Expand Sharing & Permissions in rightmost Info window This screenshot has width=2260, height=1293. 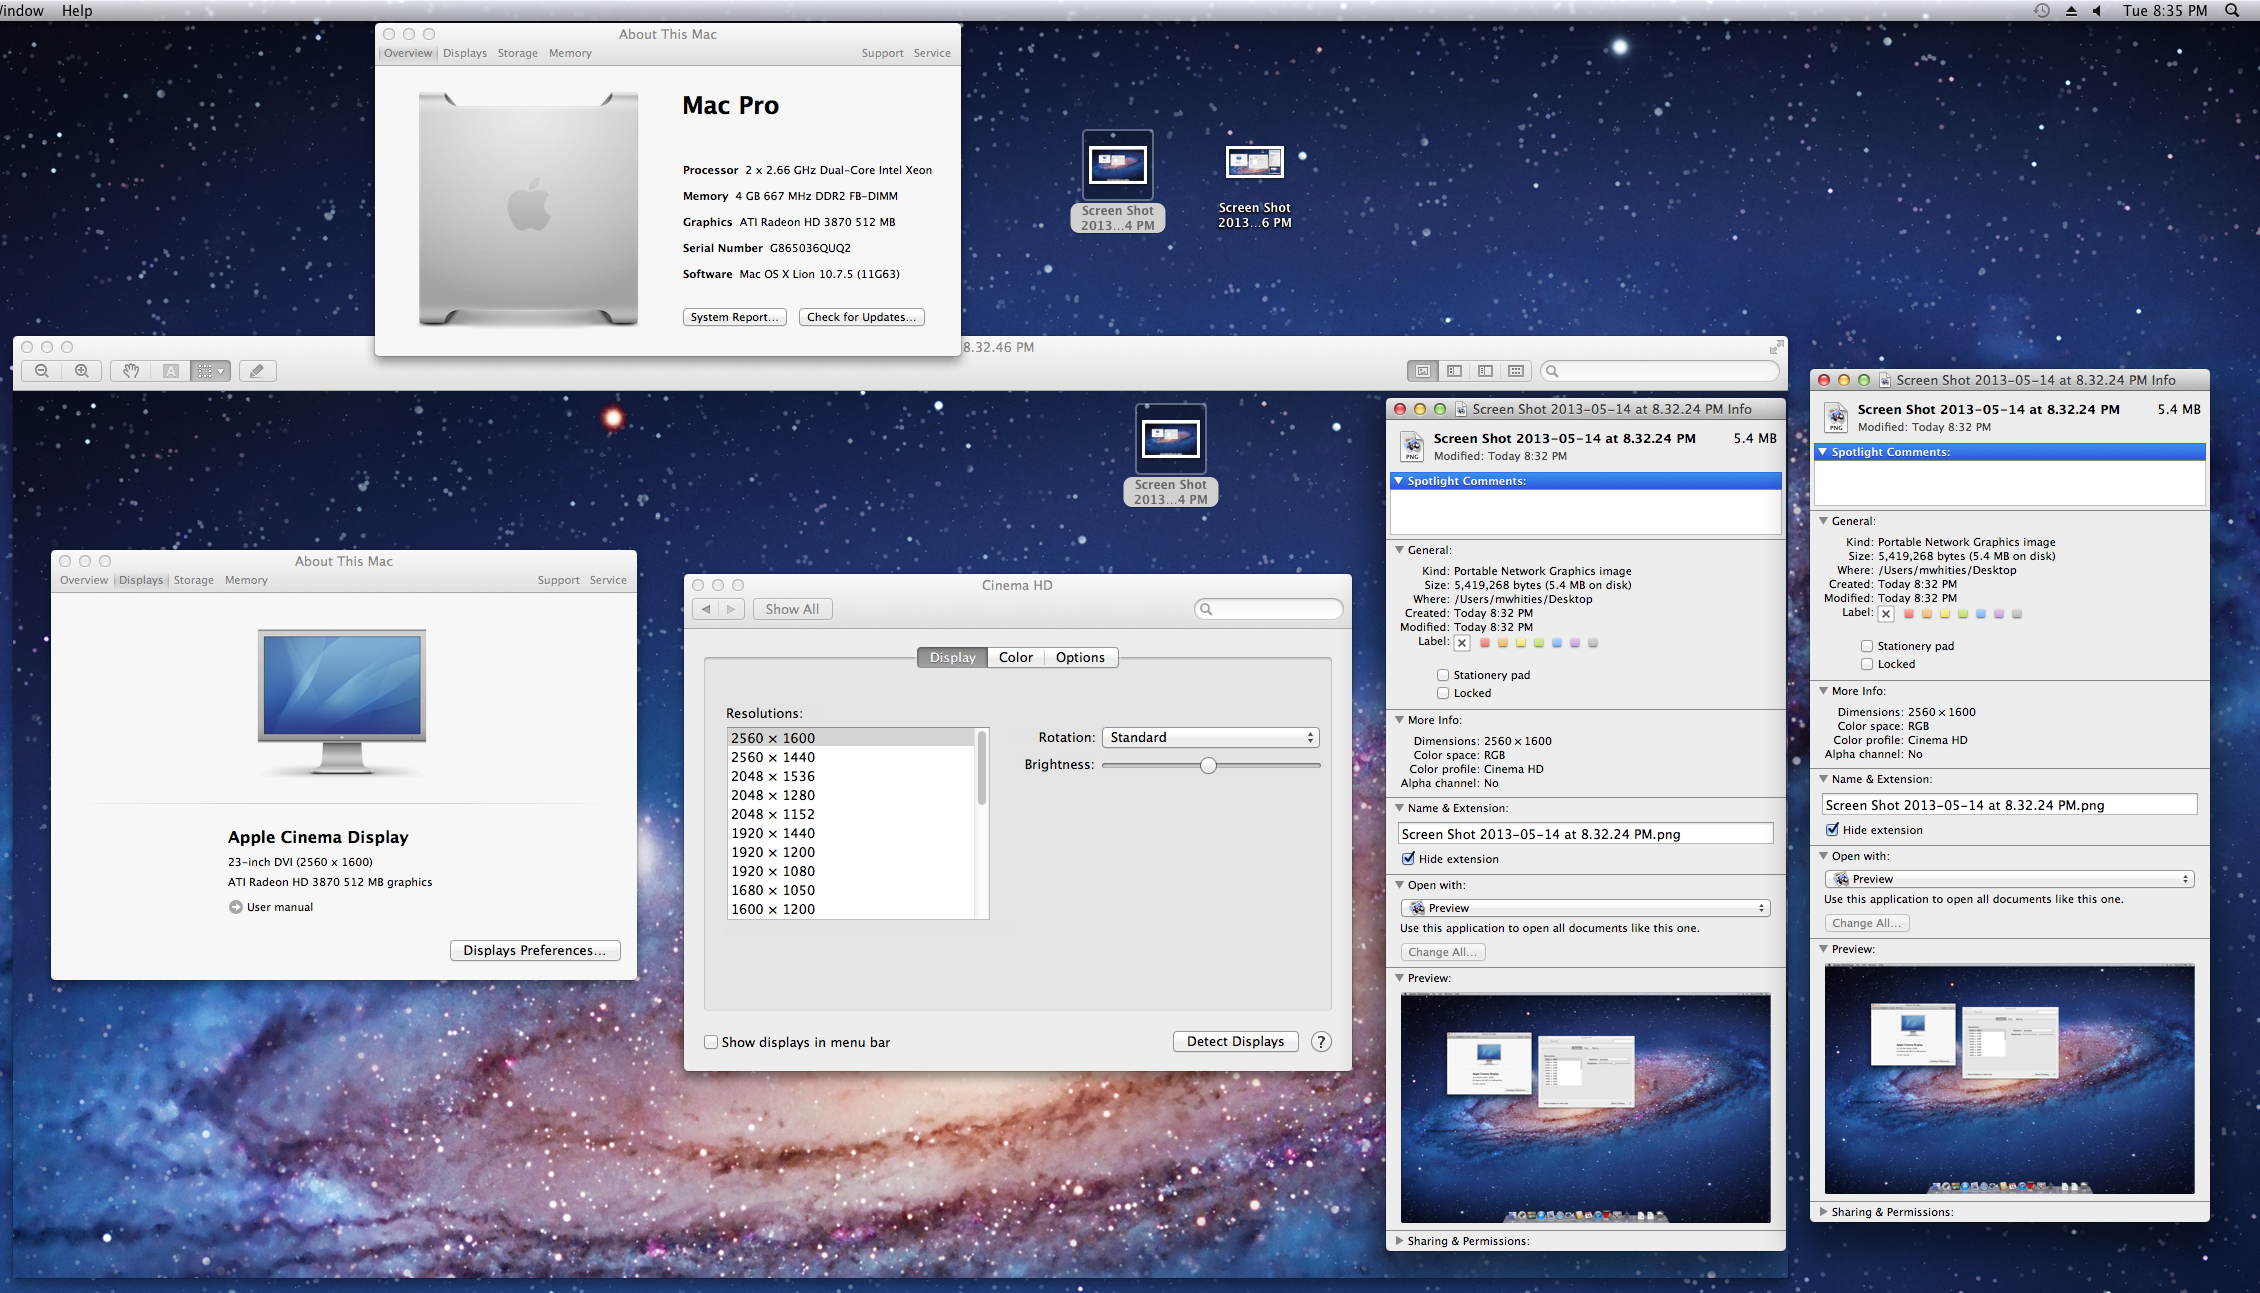pyautogui.click(x=1824, y=1211)
